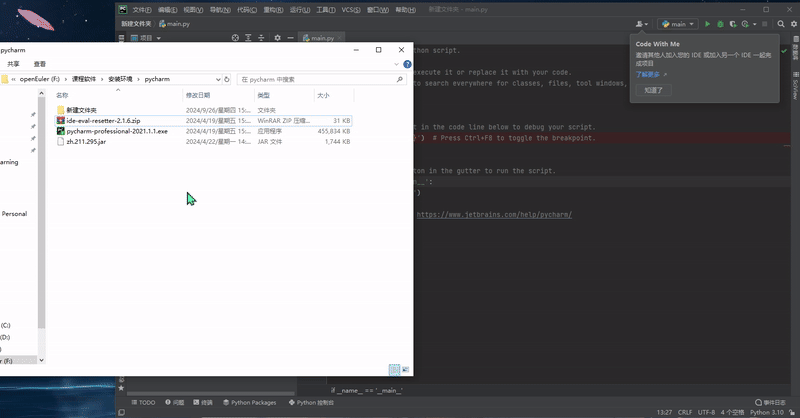Image resolution: width=800 pixels, height=418 pixels.
Task: Hide the project panel with minus icon
Action: tap(290, 38)
